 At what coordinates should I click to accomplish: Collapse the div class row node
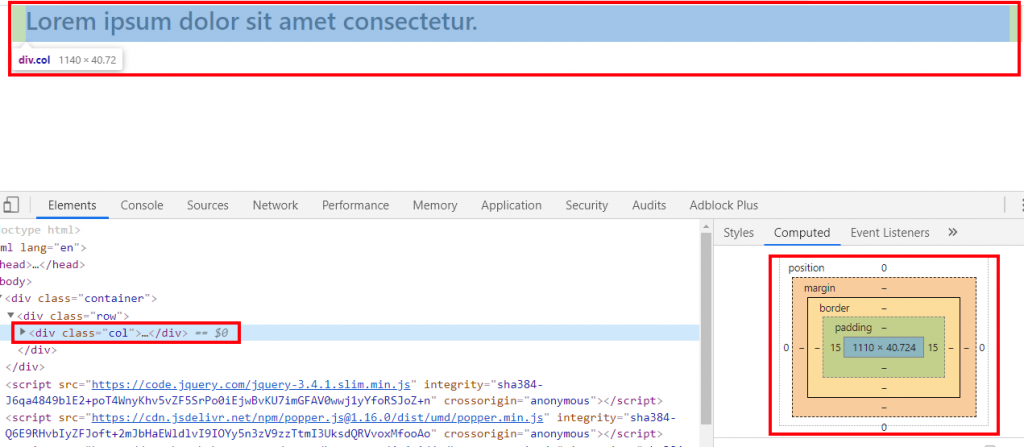tap(11, 315)
